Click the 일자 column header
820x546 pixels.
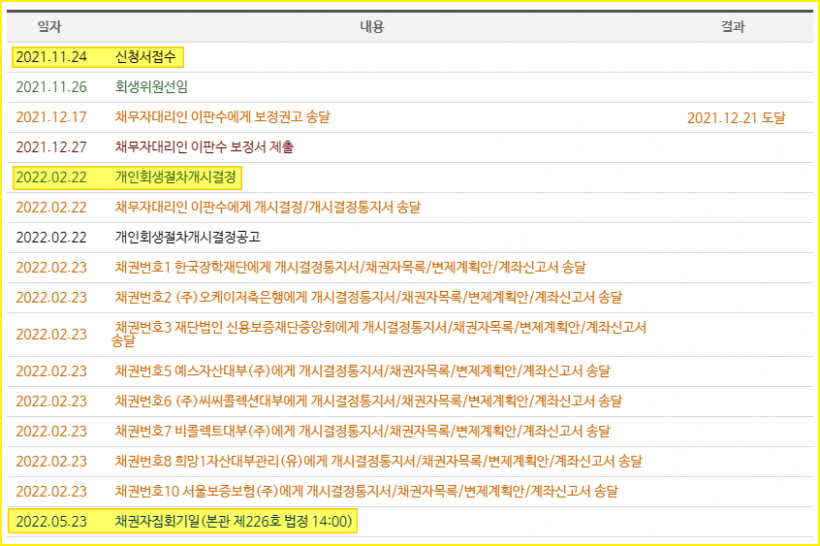(x=49, y=27)
